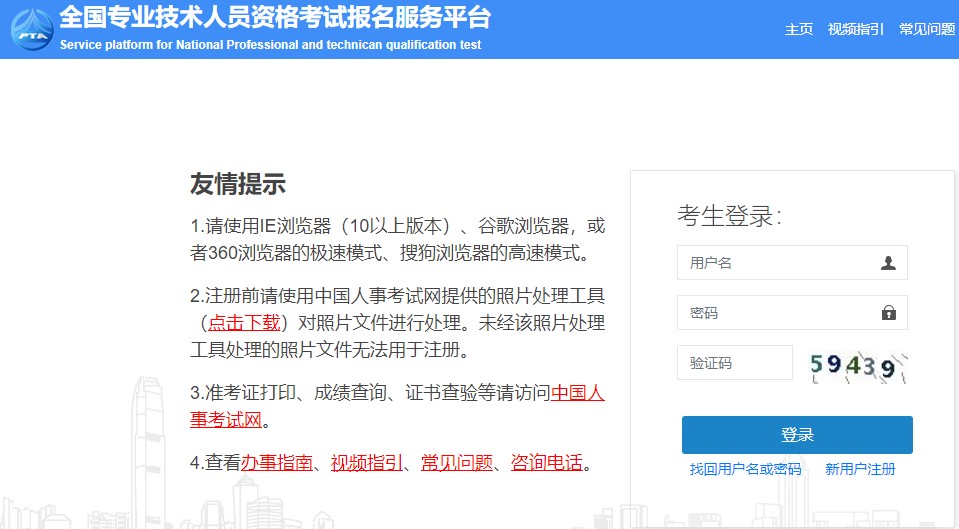Open 主页 in the top navigation
This screenshot has width=959, height=529.
coord(799,29)
